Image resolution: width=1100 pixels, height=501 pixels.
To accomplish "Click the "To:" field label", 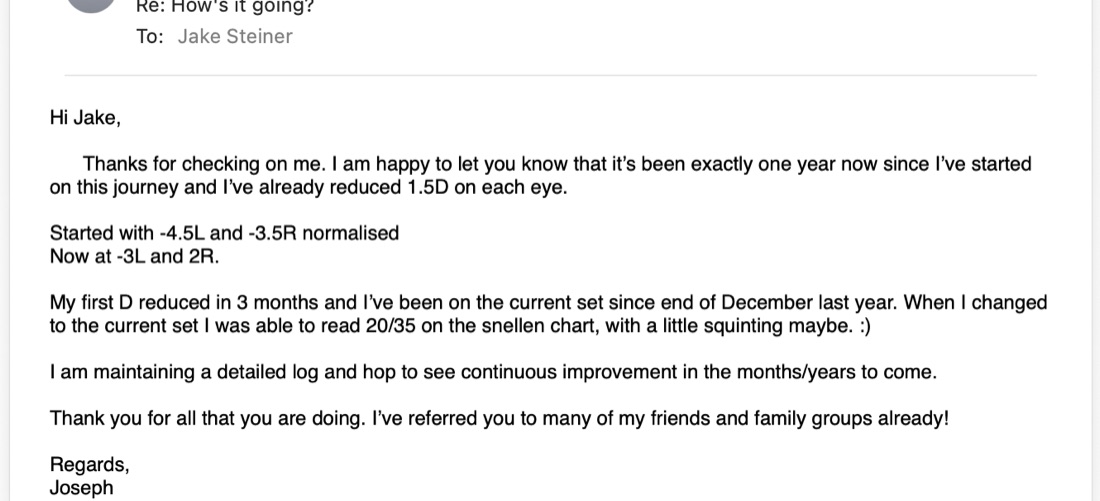I will click(149, 36).
